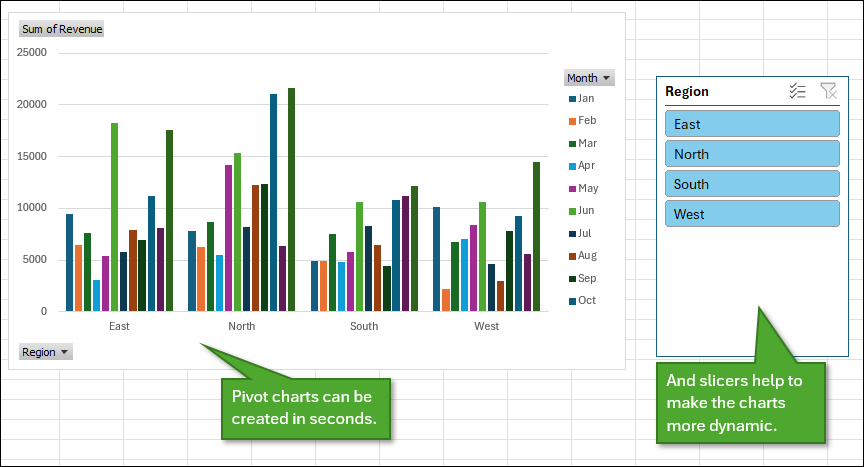Click the clear filter icon in slicer
This screenshot has width=864, height=467.
click(827, 91)
